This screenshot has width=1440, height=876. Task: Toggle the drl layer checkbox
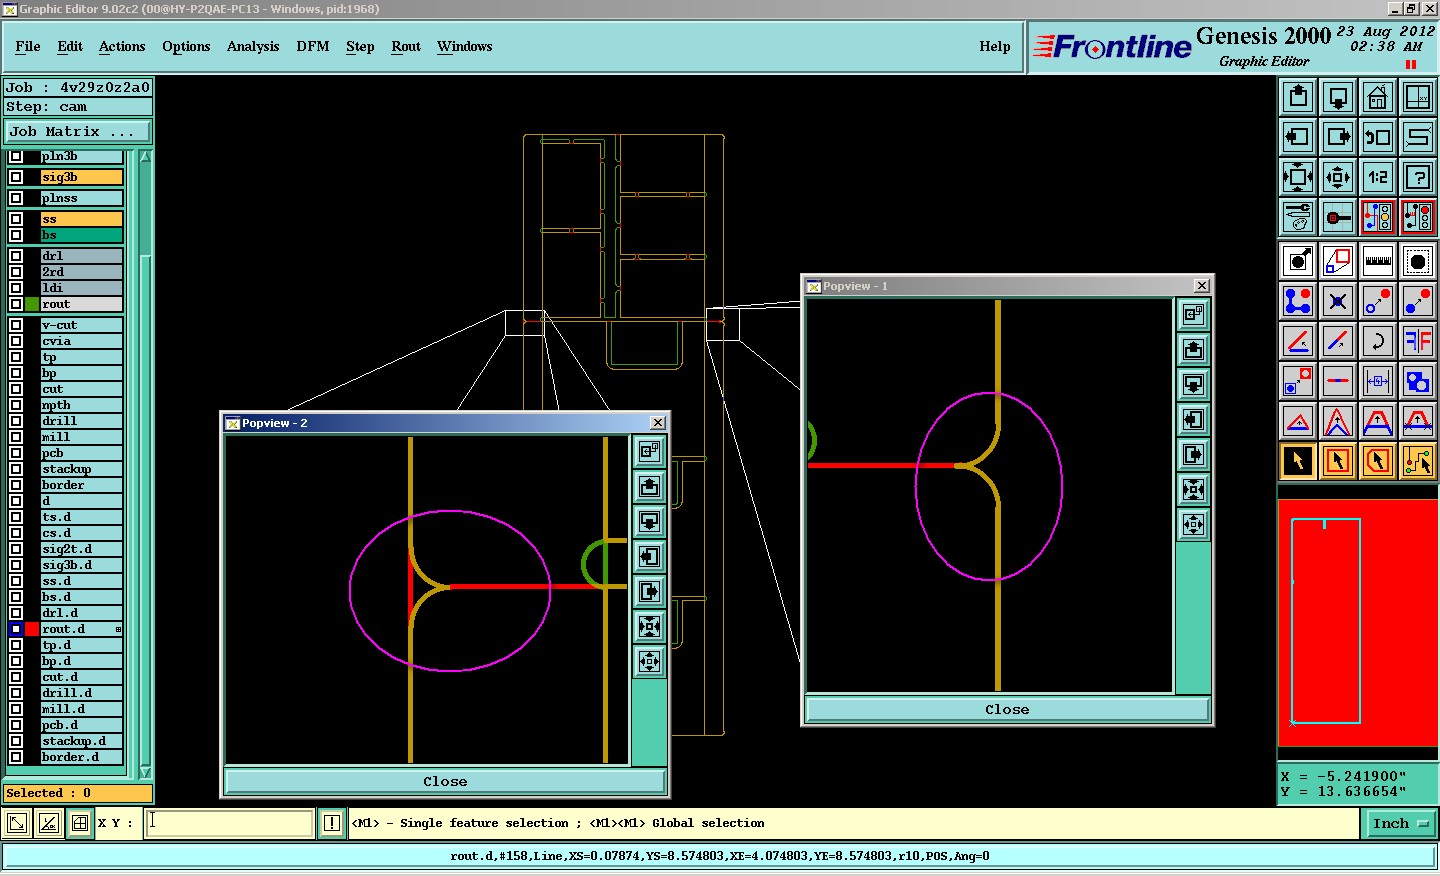tap(16, 256)
